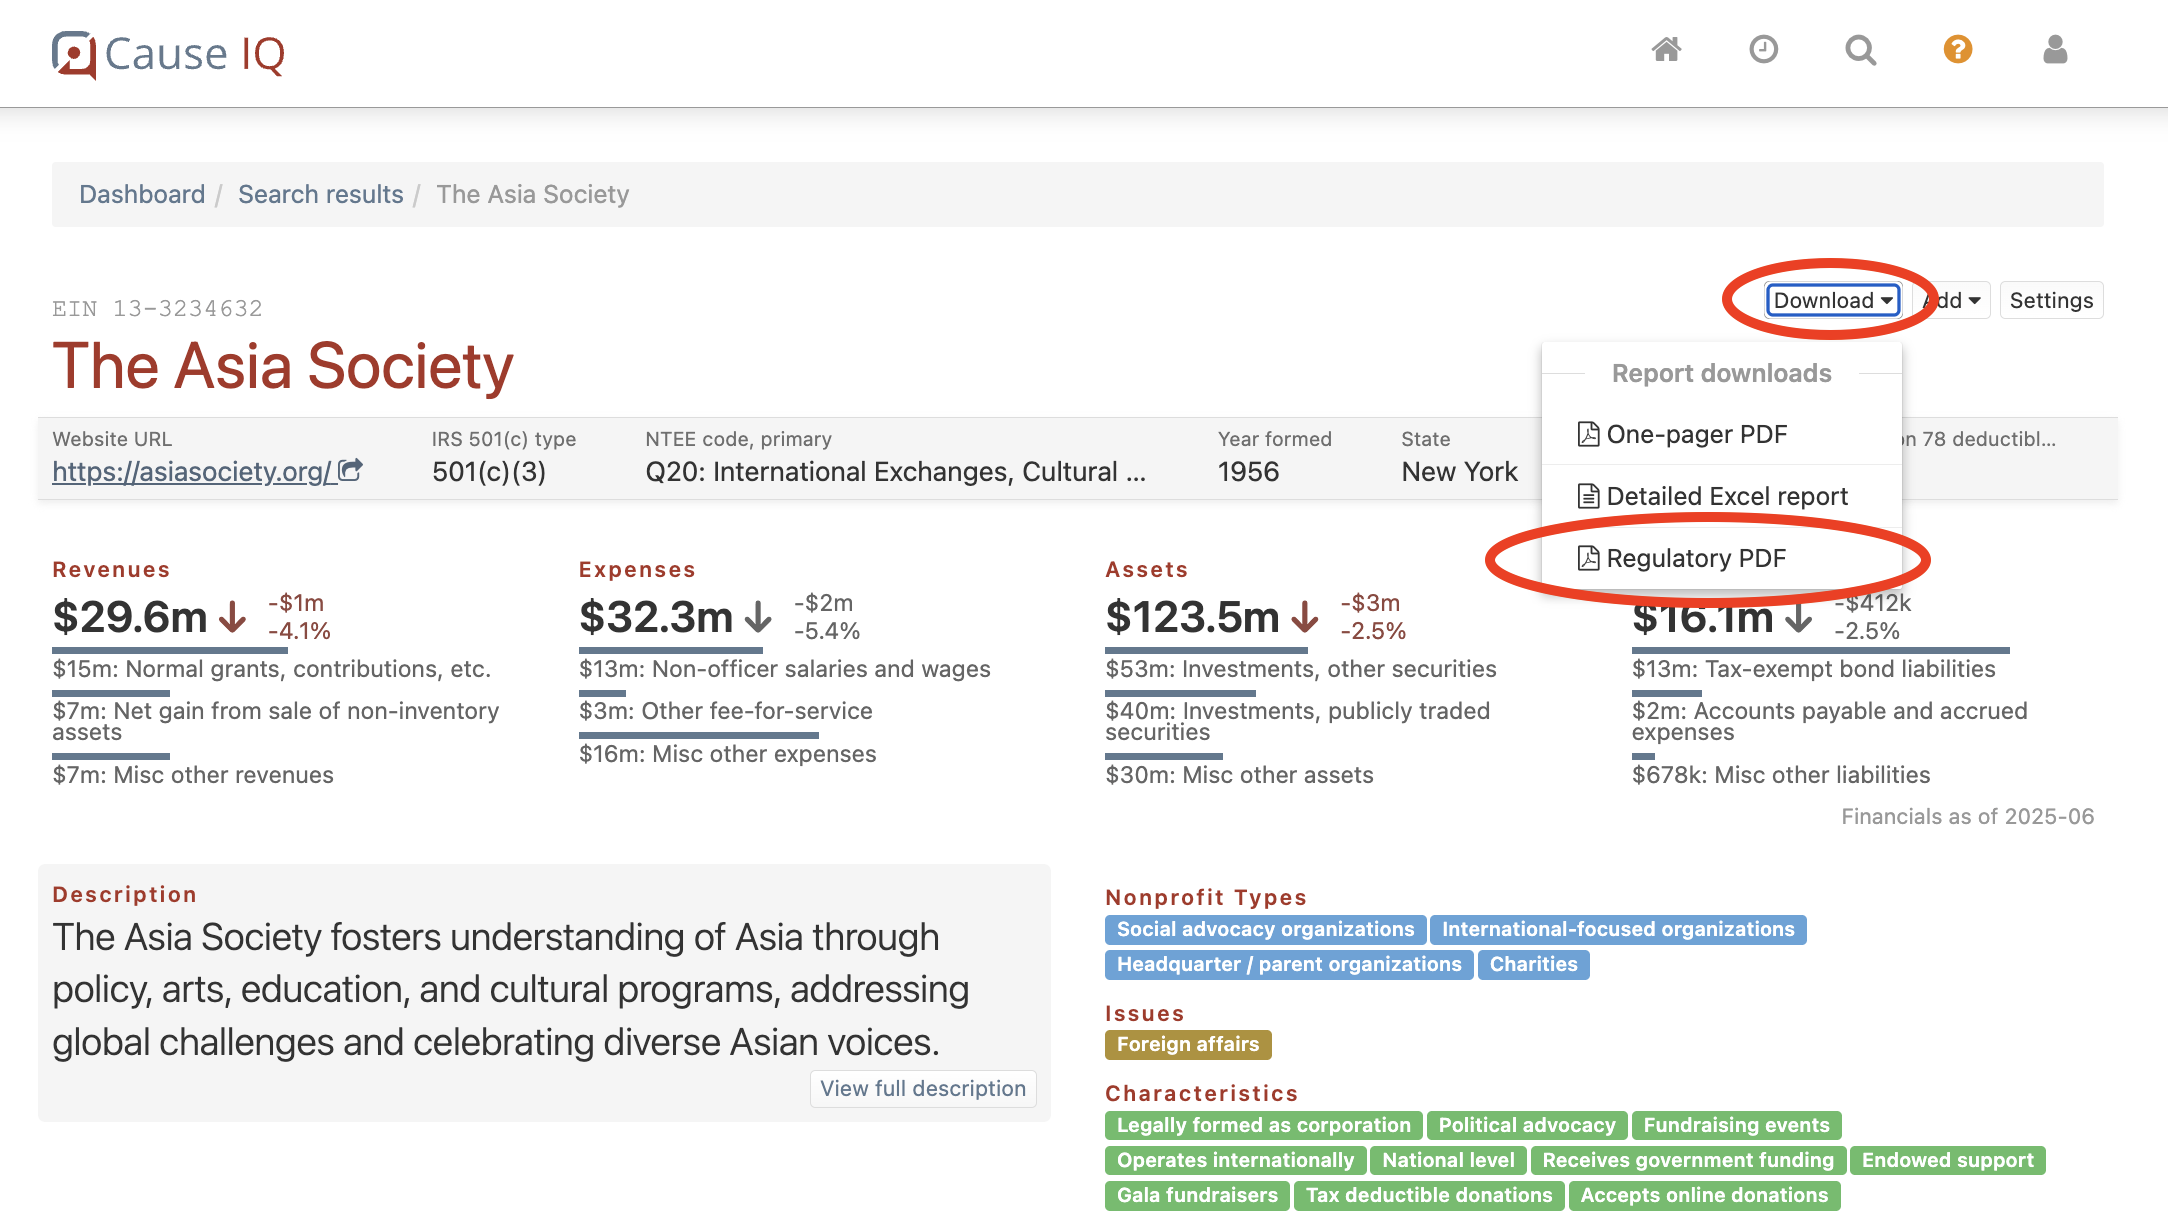2168x1228 pixels.
Task: Click Foreign affairs issue tag
Action: tap(1188, 1045)
